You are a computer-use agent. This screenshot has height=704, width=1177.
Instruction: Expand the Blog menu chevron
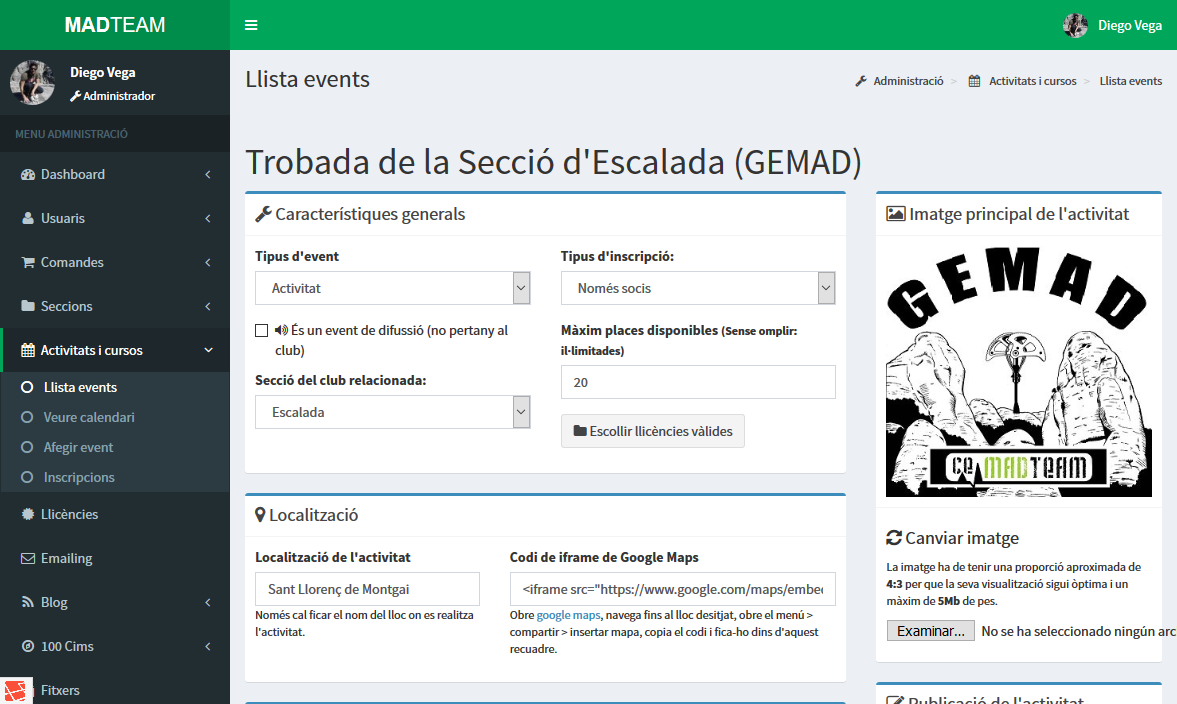coord(208,602)
